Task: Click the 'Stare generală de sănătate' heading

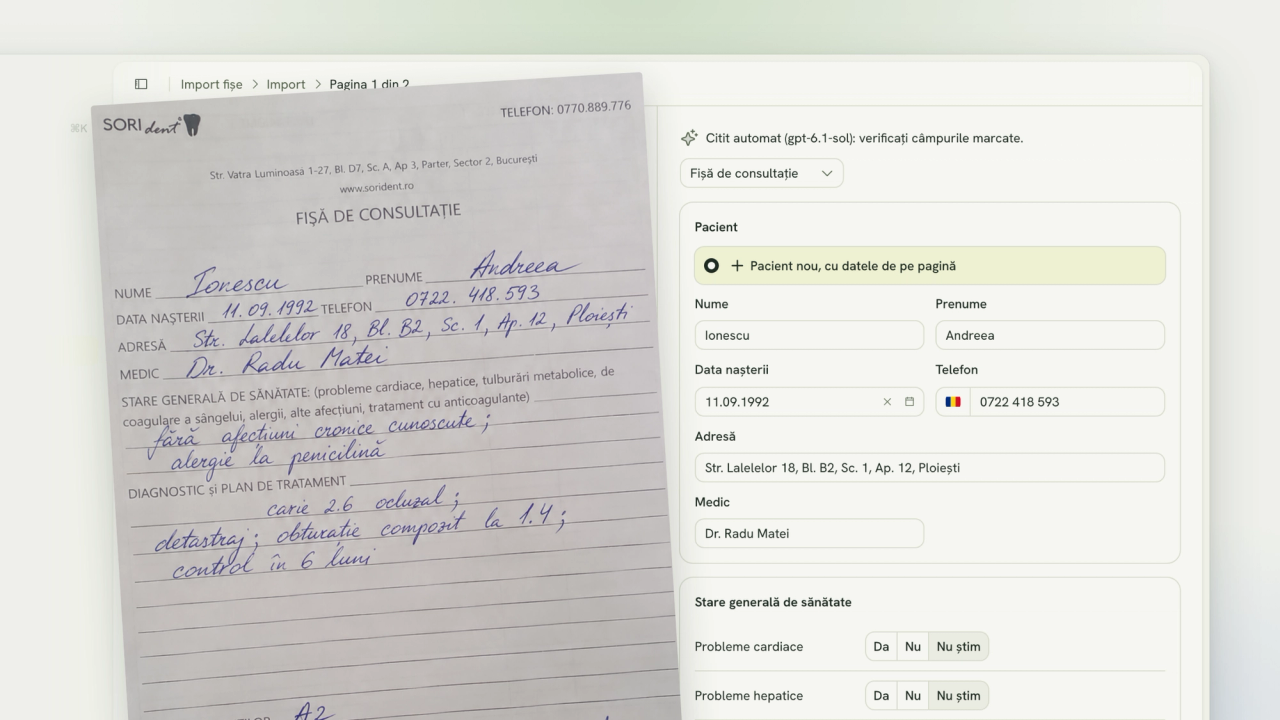Action: click(x=773, y=602)
